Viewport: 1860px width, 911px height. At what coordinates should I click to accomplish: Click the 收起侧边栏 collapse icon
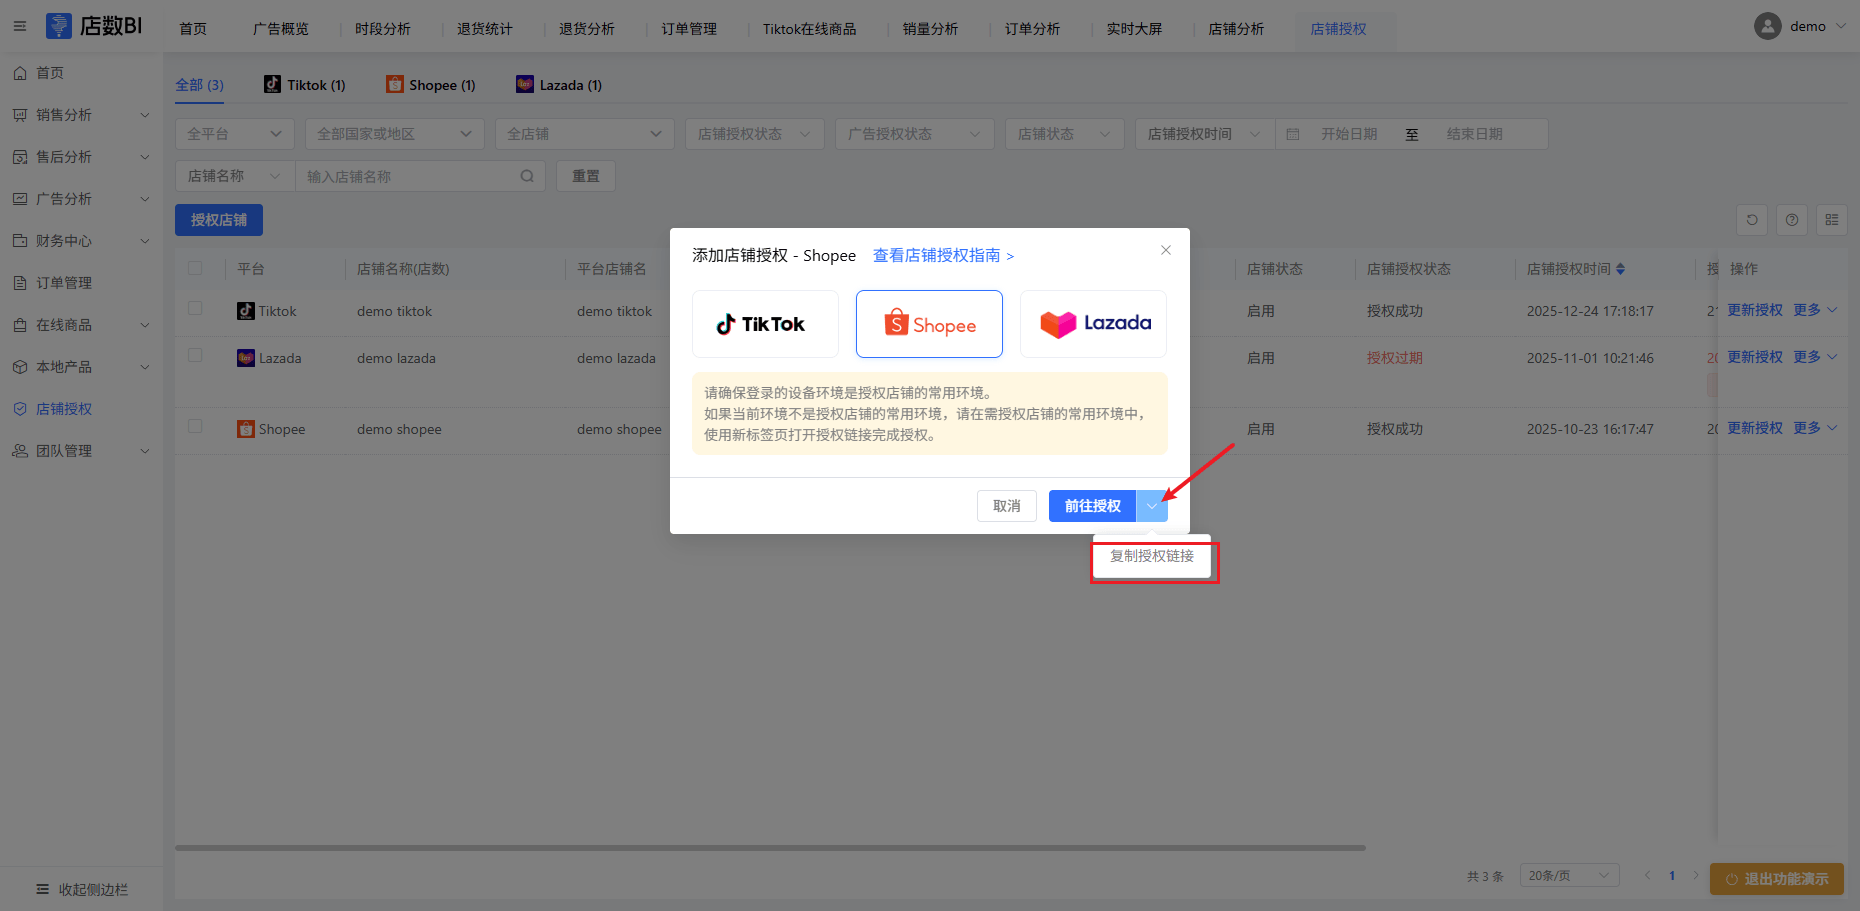tap(43, 889)
